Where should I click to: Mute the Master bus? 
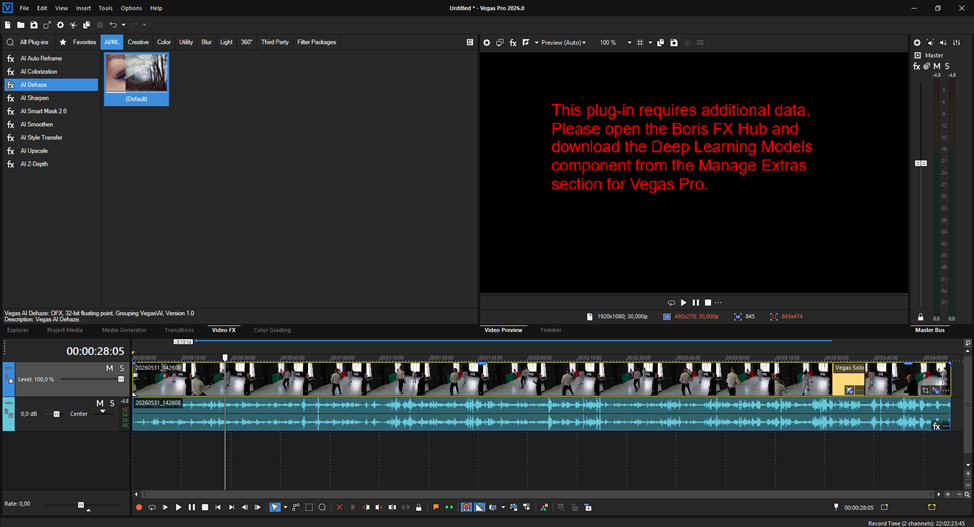[937, 66]
